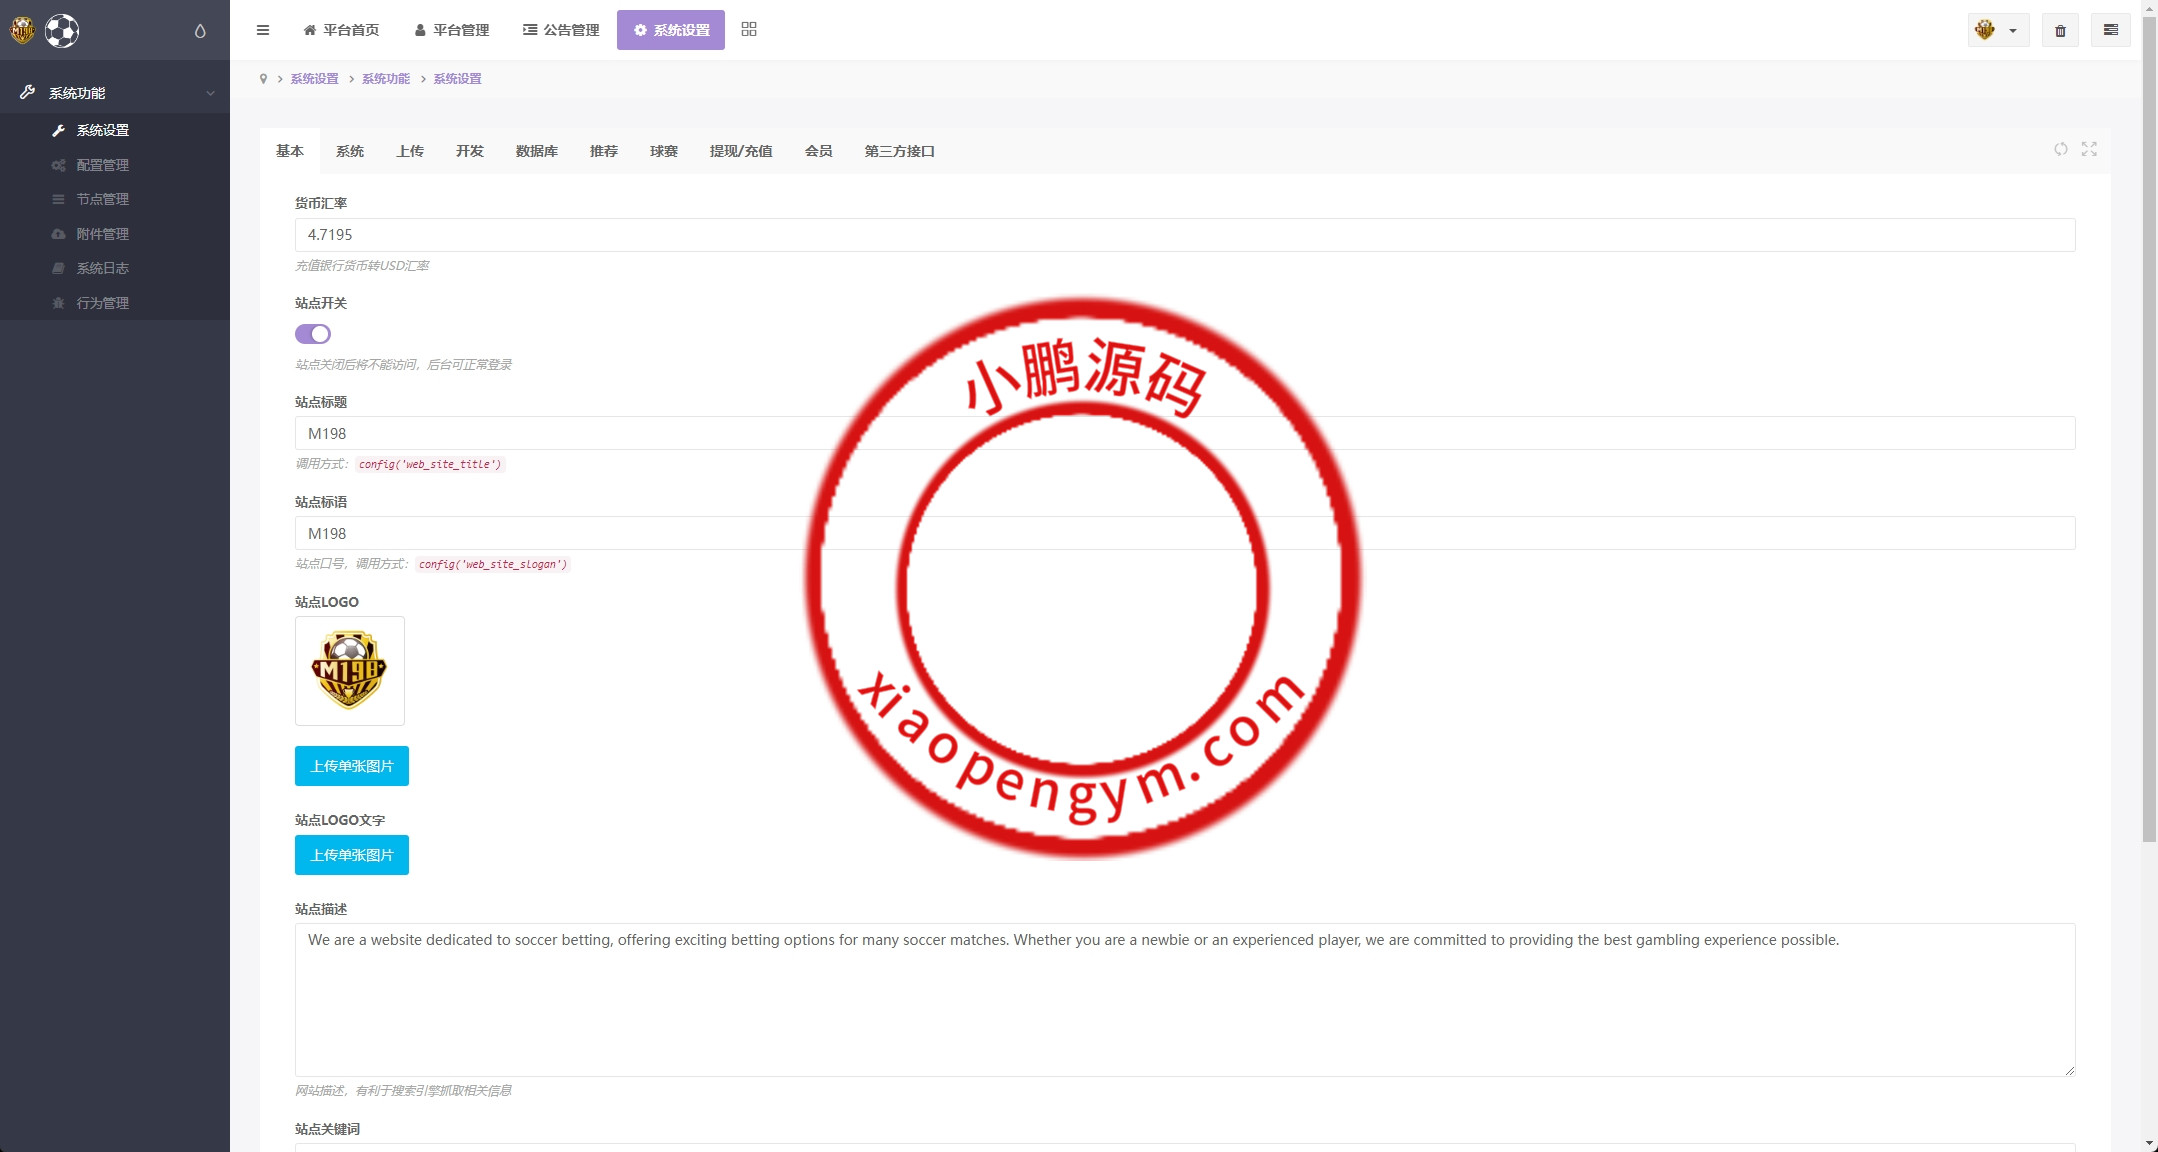Click the hamburger sidebar toggle icon
This screenshot has width=2158, height=1152.
[263, 30]
